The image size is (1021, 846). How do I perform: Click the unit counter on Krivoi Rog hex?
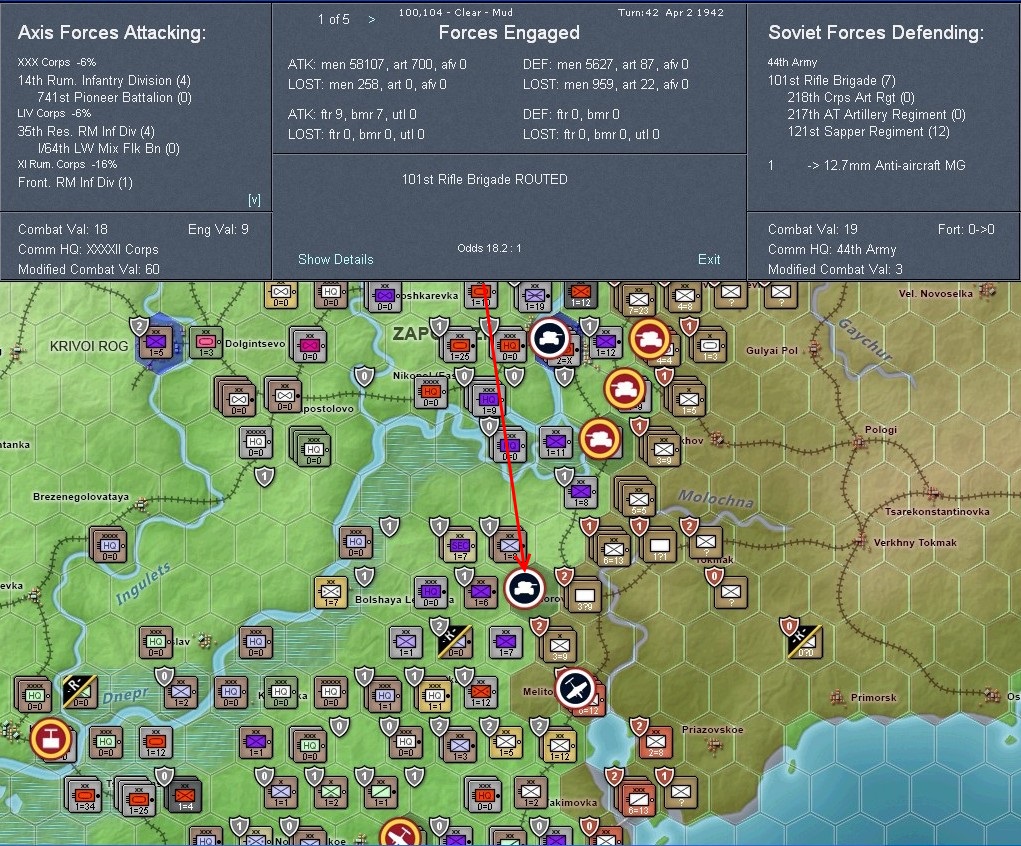click(x=155, y=345)
